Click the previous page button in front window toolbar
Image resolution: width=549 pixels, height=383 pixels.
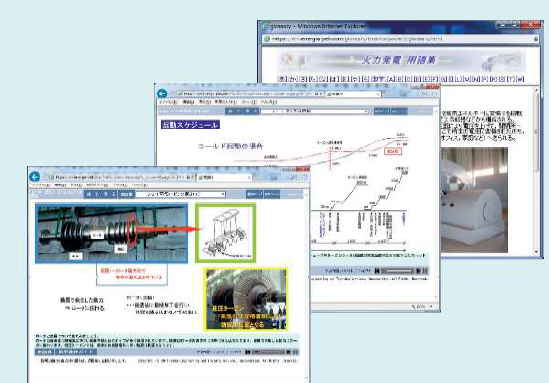tap(255, 194)
